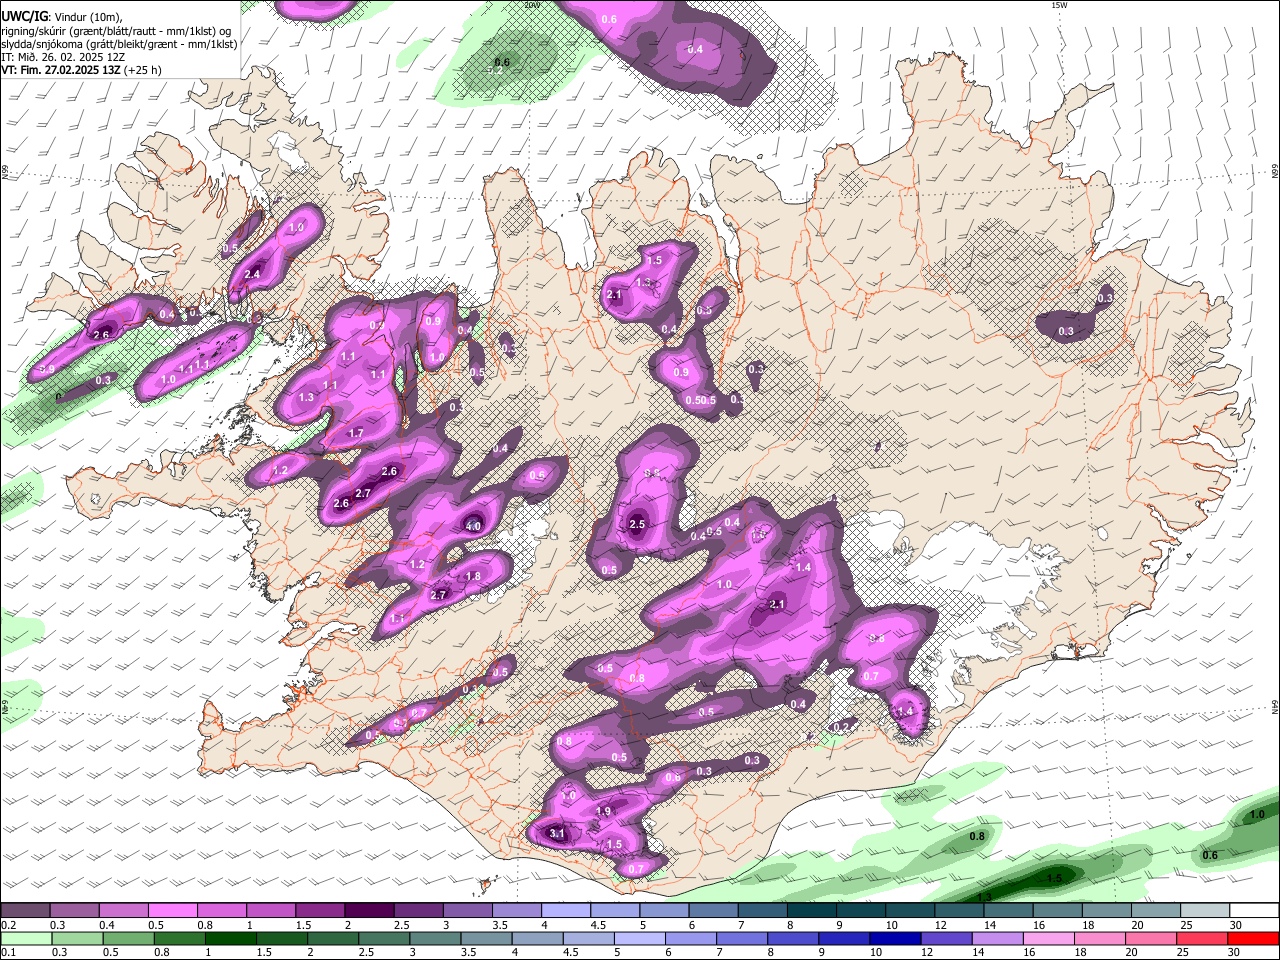
Task: Pick the bright pink snow swatch for 0.5–0.8 mm
Action: (x=173, y=911)
